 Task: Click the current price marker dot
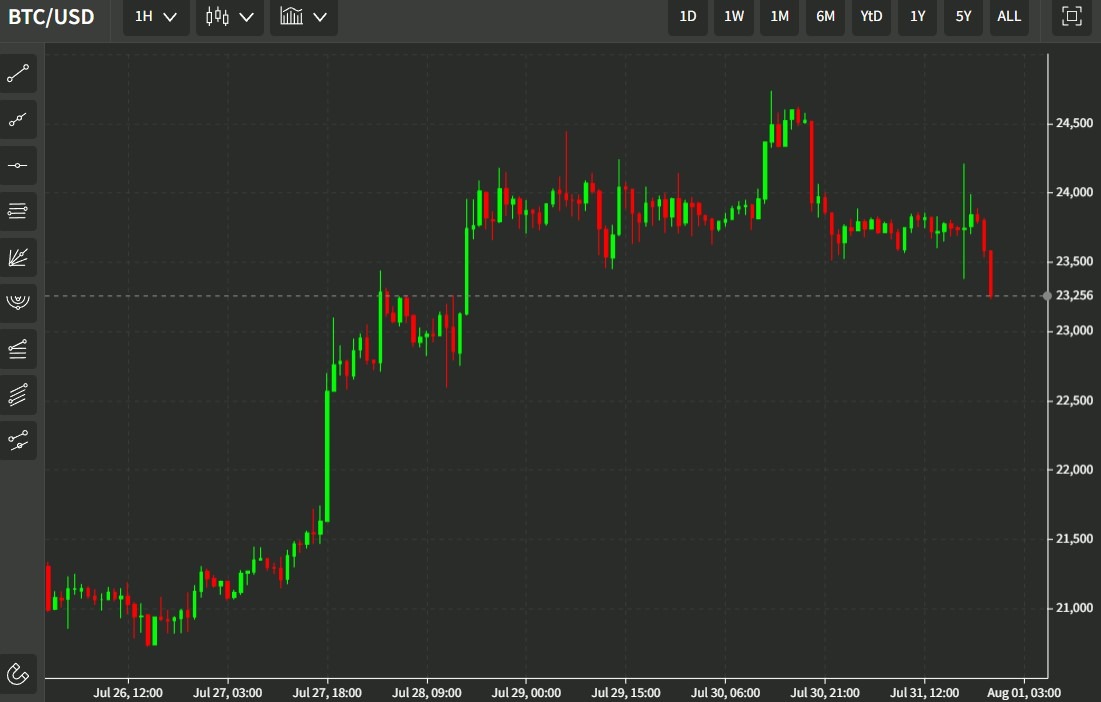point(1047,296)
